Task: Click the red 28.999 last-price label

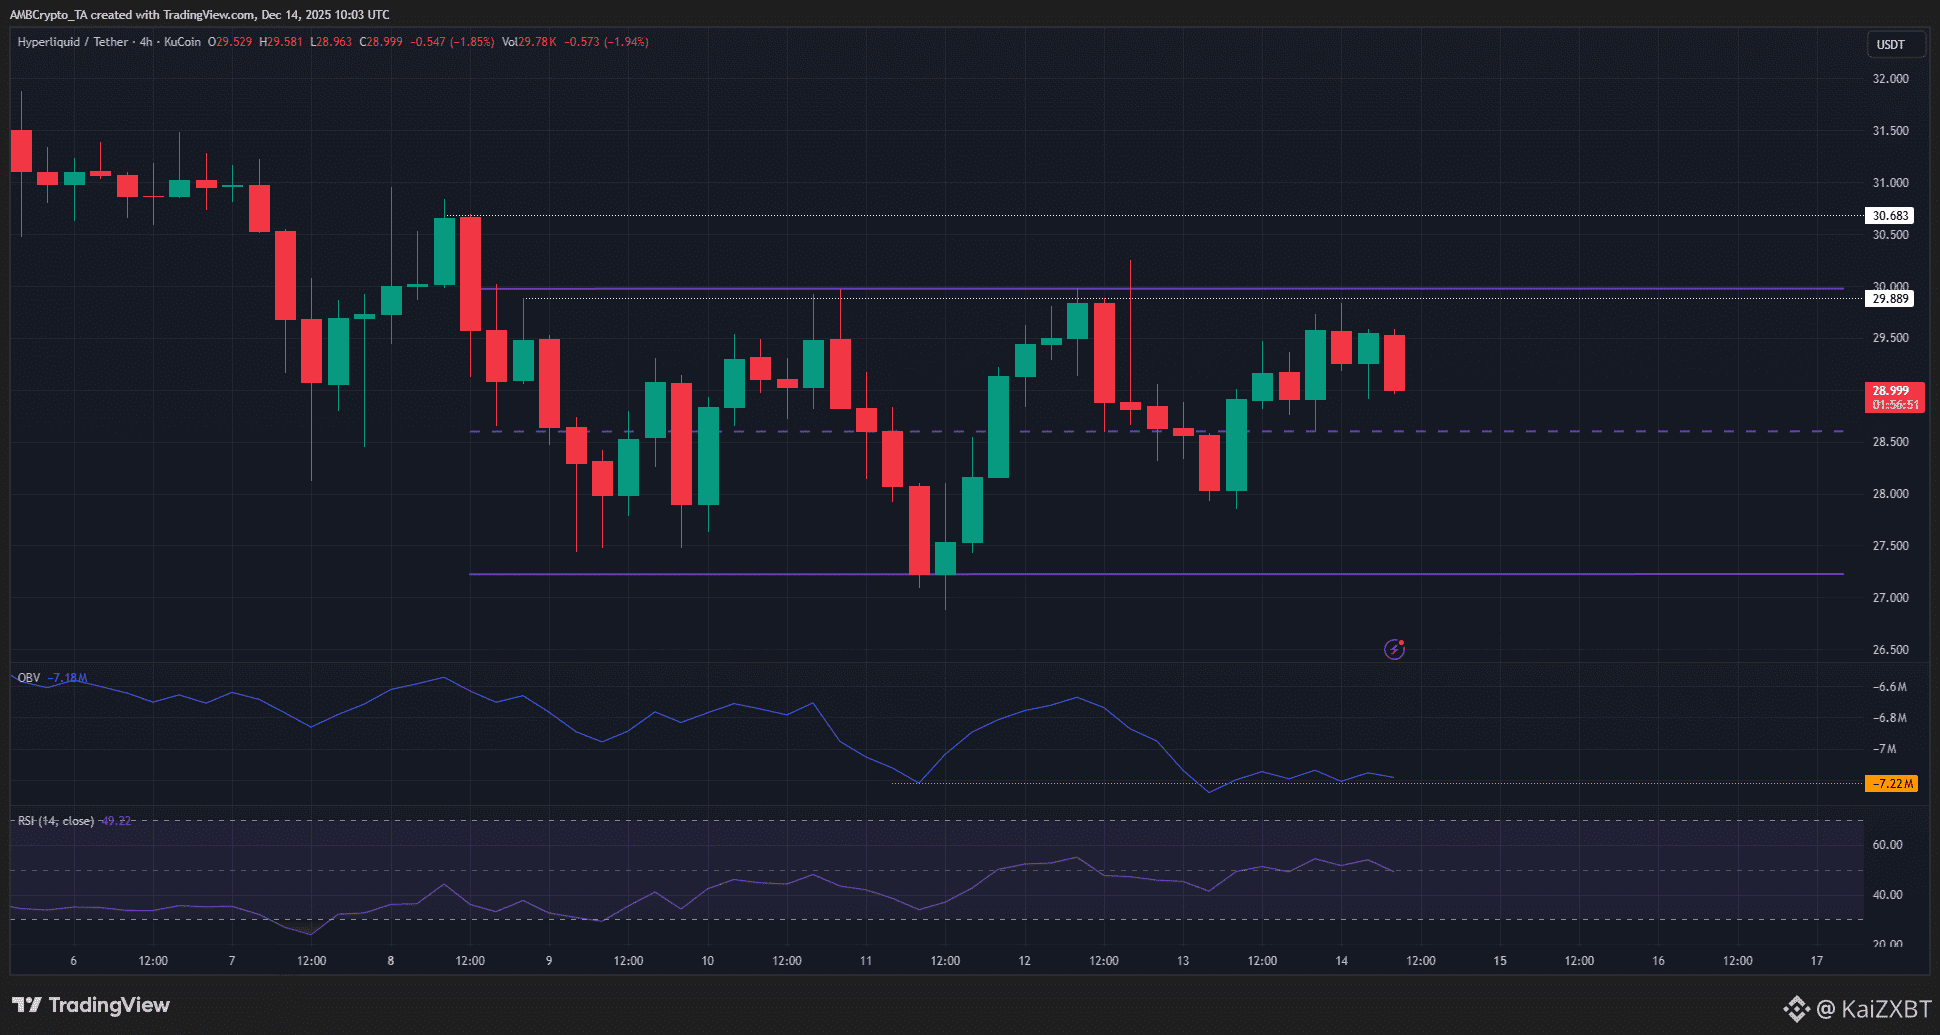Action: coord(1894,391)
